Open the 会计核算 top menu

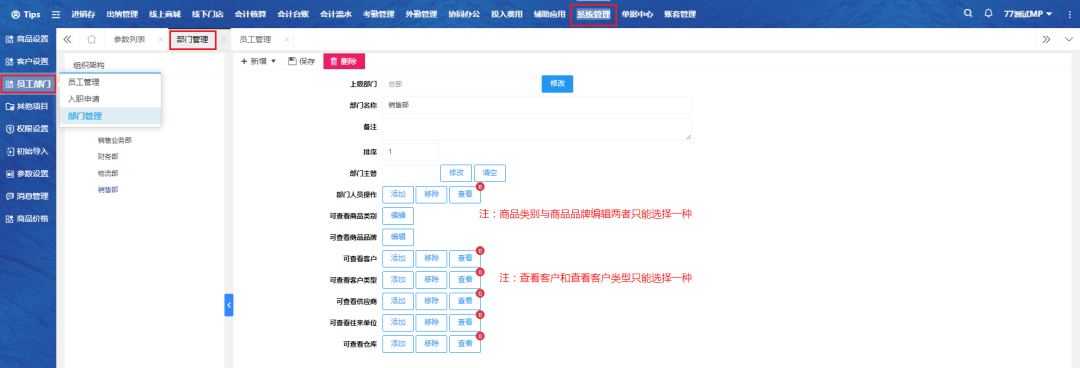pos(251,14)
